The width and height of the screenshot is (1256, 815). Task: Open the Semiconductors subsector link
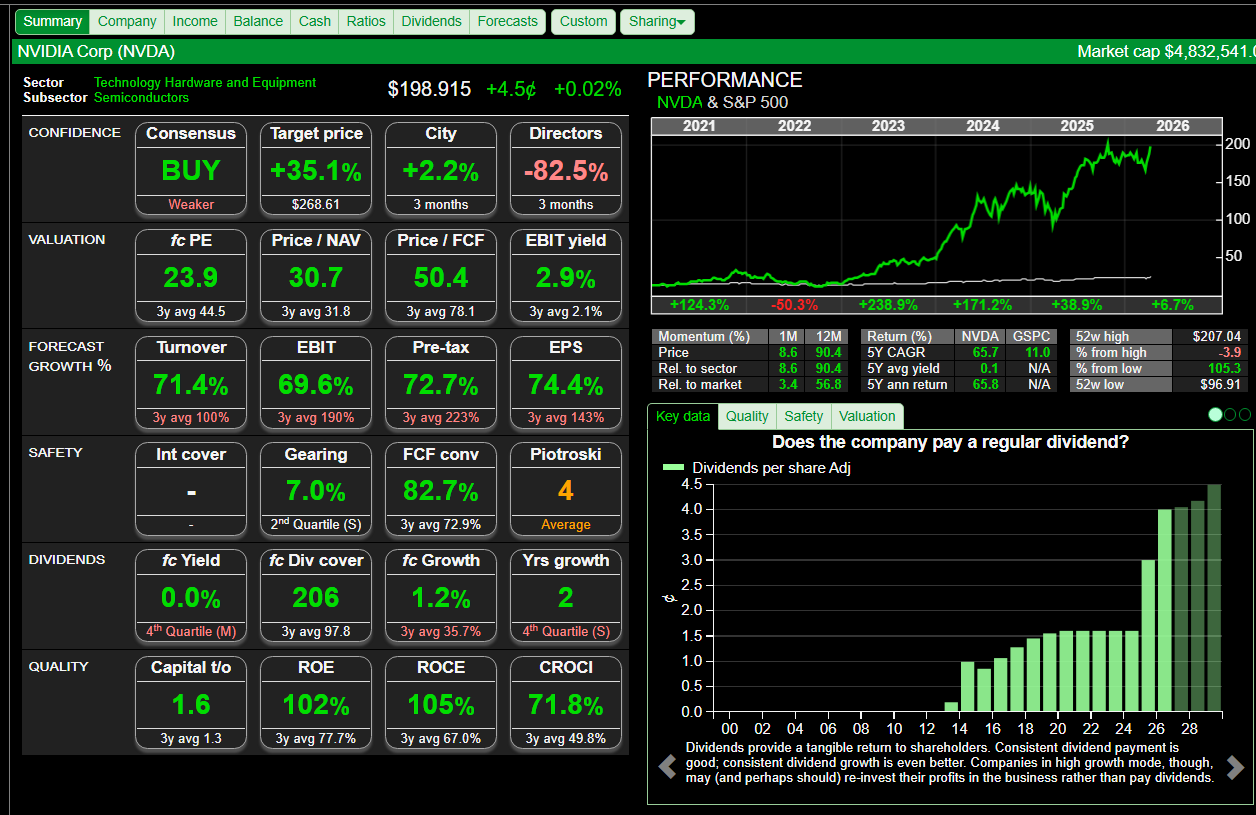pyautogui.click(x=141, y=98)
